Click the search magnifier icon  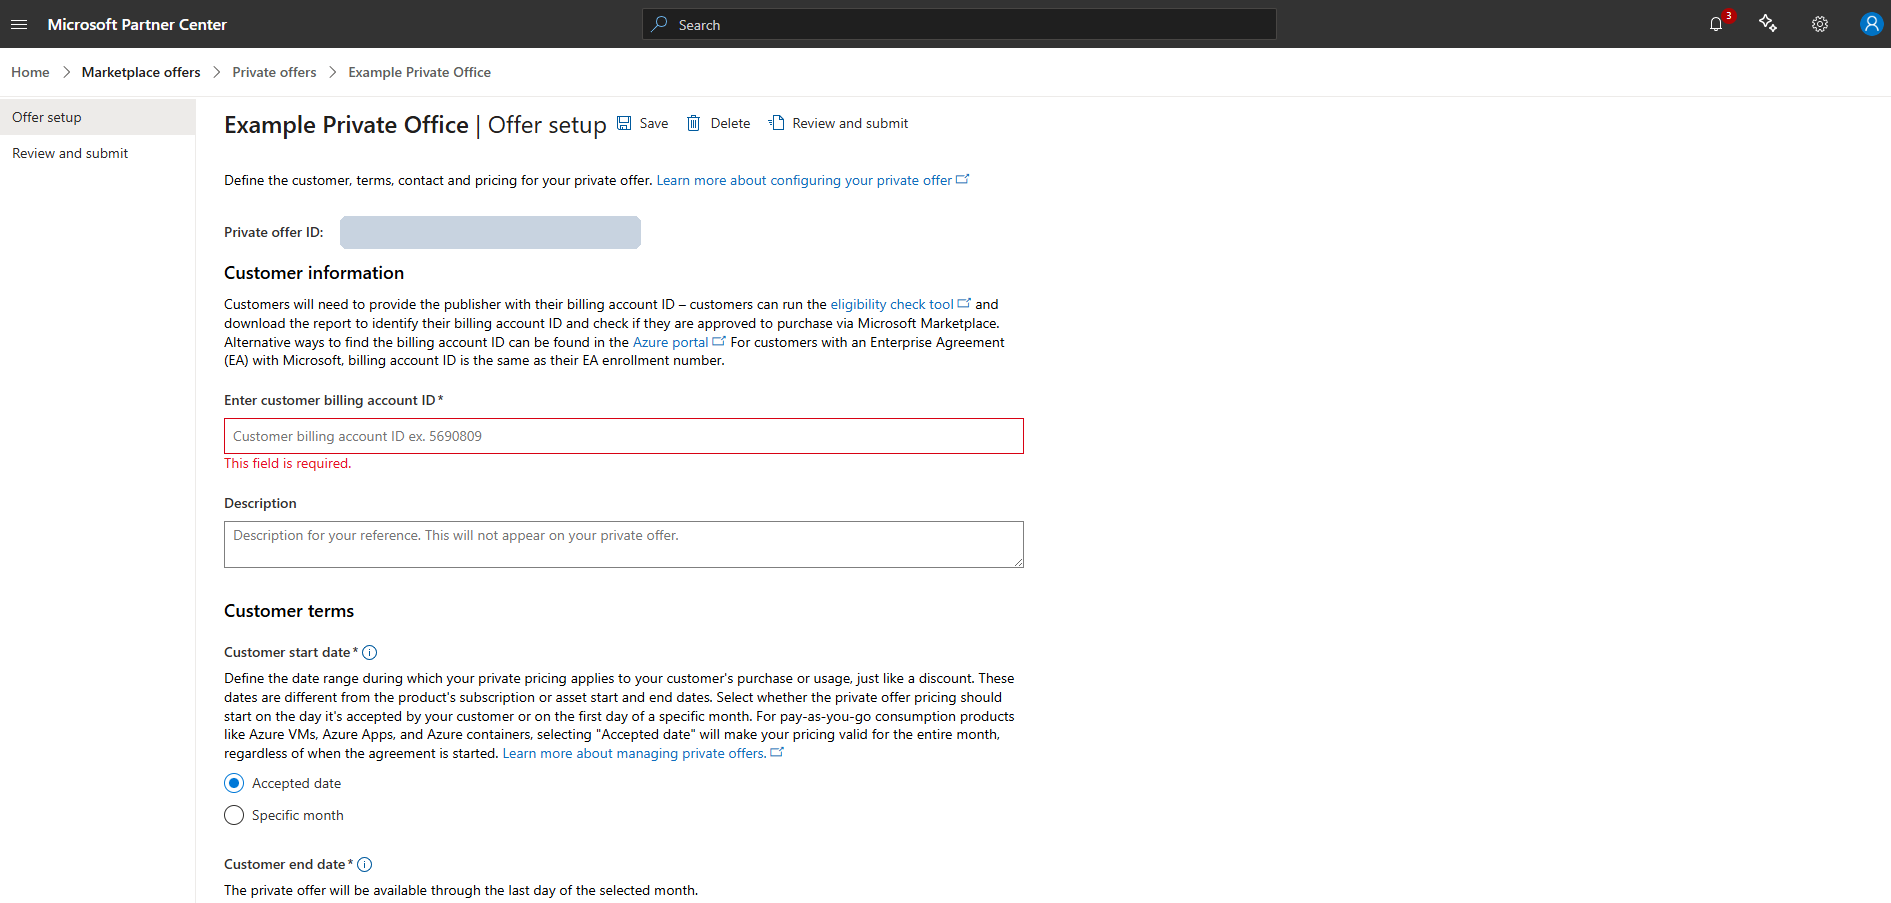pos(659,24)
